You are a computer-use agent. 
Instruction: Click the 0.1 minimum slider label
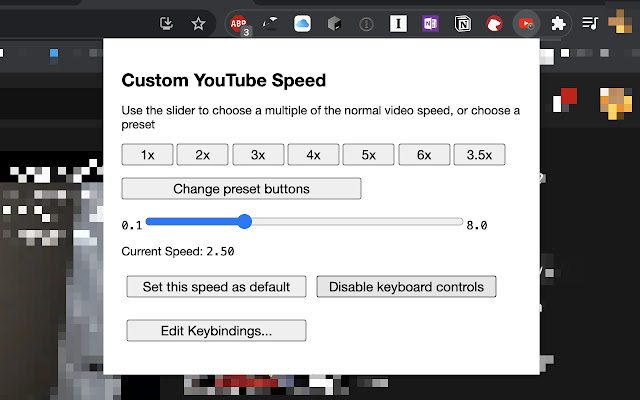[x=132, y=225]
